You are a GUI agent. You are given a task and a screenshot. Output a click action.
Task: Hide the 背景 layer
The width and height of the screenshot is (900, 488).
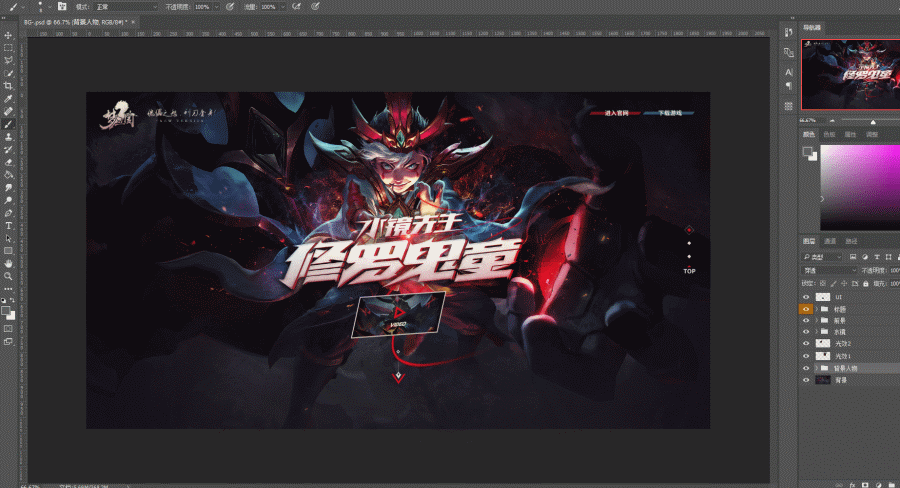coord(806,380)
